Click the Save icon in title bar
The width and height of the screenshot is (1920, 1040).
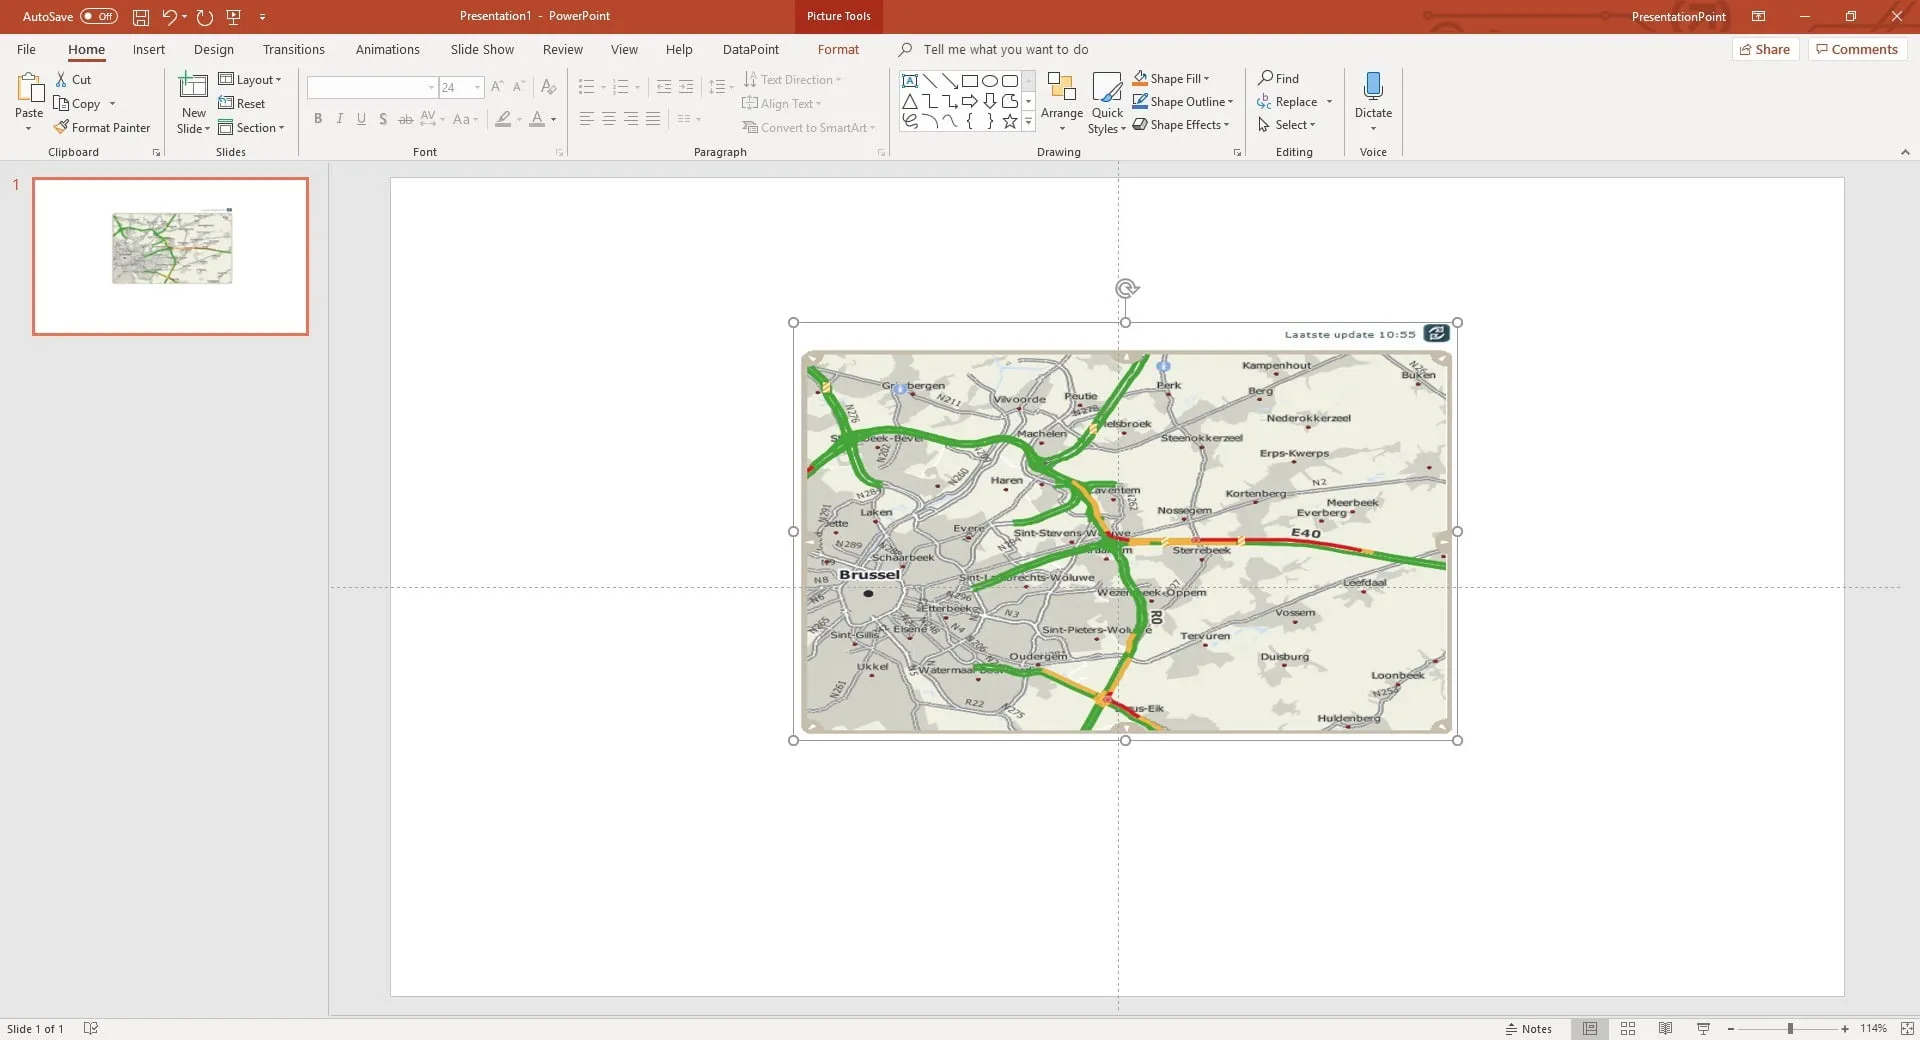[x=141, y=17]
